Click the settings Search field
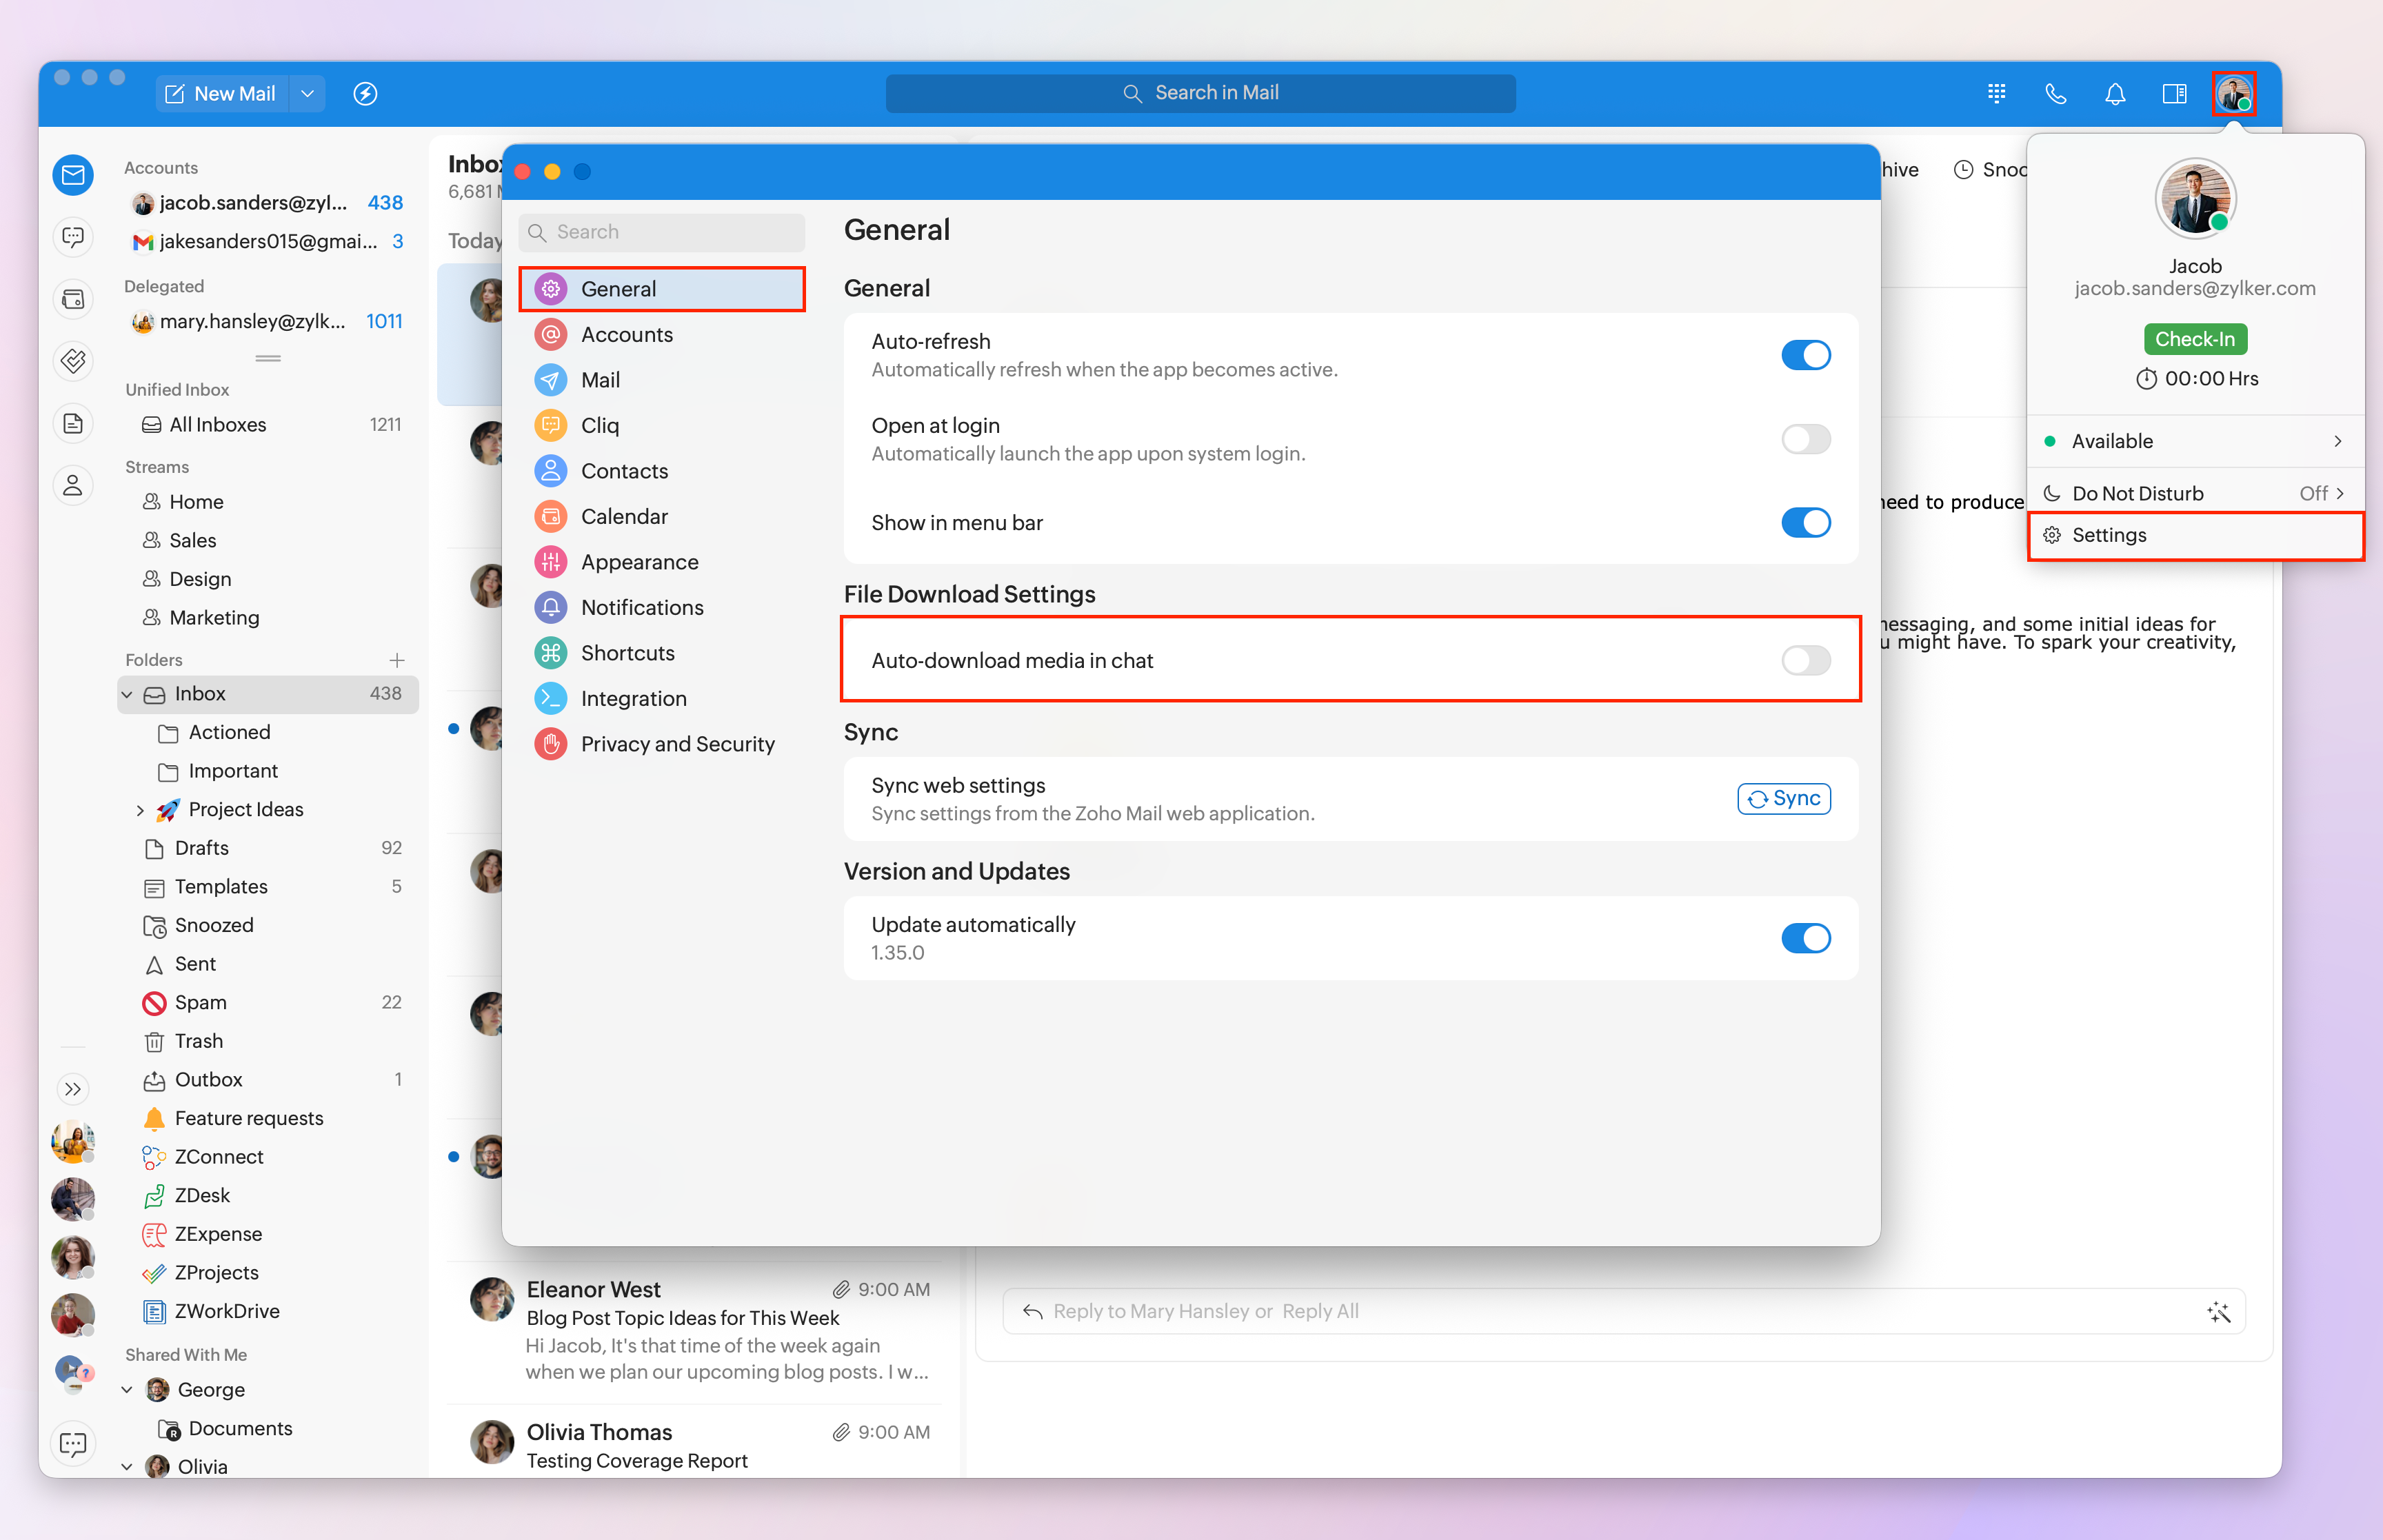The image size is (2383, 1540). point(662,232)
